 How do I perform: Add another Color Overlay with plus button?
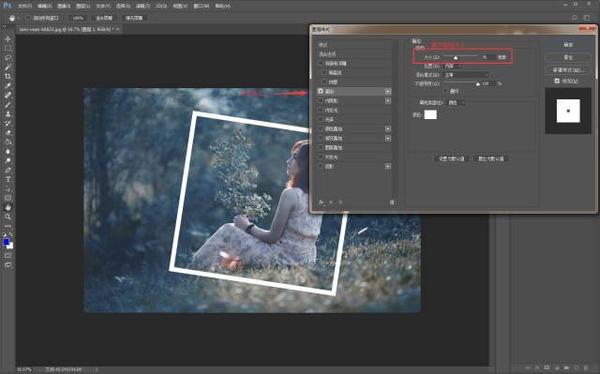click(388, 129)
